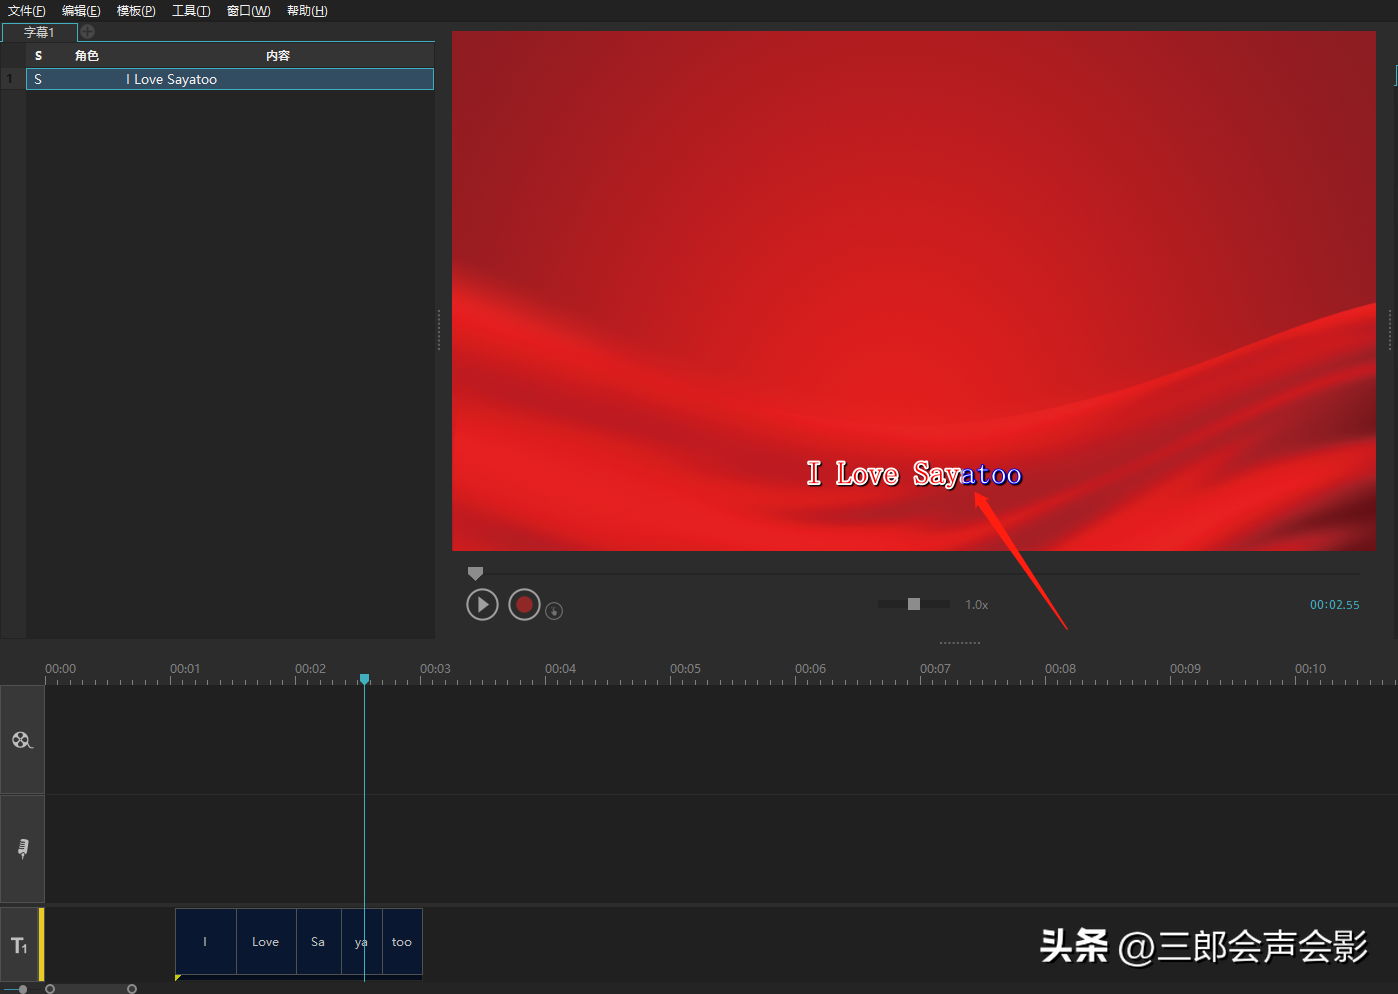Image resolution: width=1398 pixels, height=994 pixels.
Task: Click the 00:02.55 timecode display
Action: [1335, 605]
